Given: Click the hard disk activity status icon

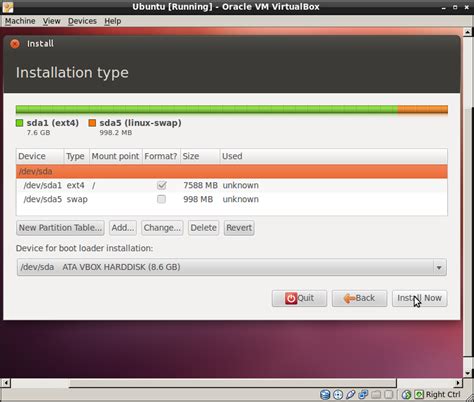Looking at the screenshot, I should pyautogui.click(x=325, y=395).
